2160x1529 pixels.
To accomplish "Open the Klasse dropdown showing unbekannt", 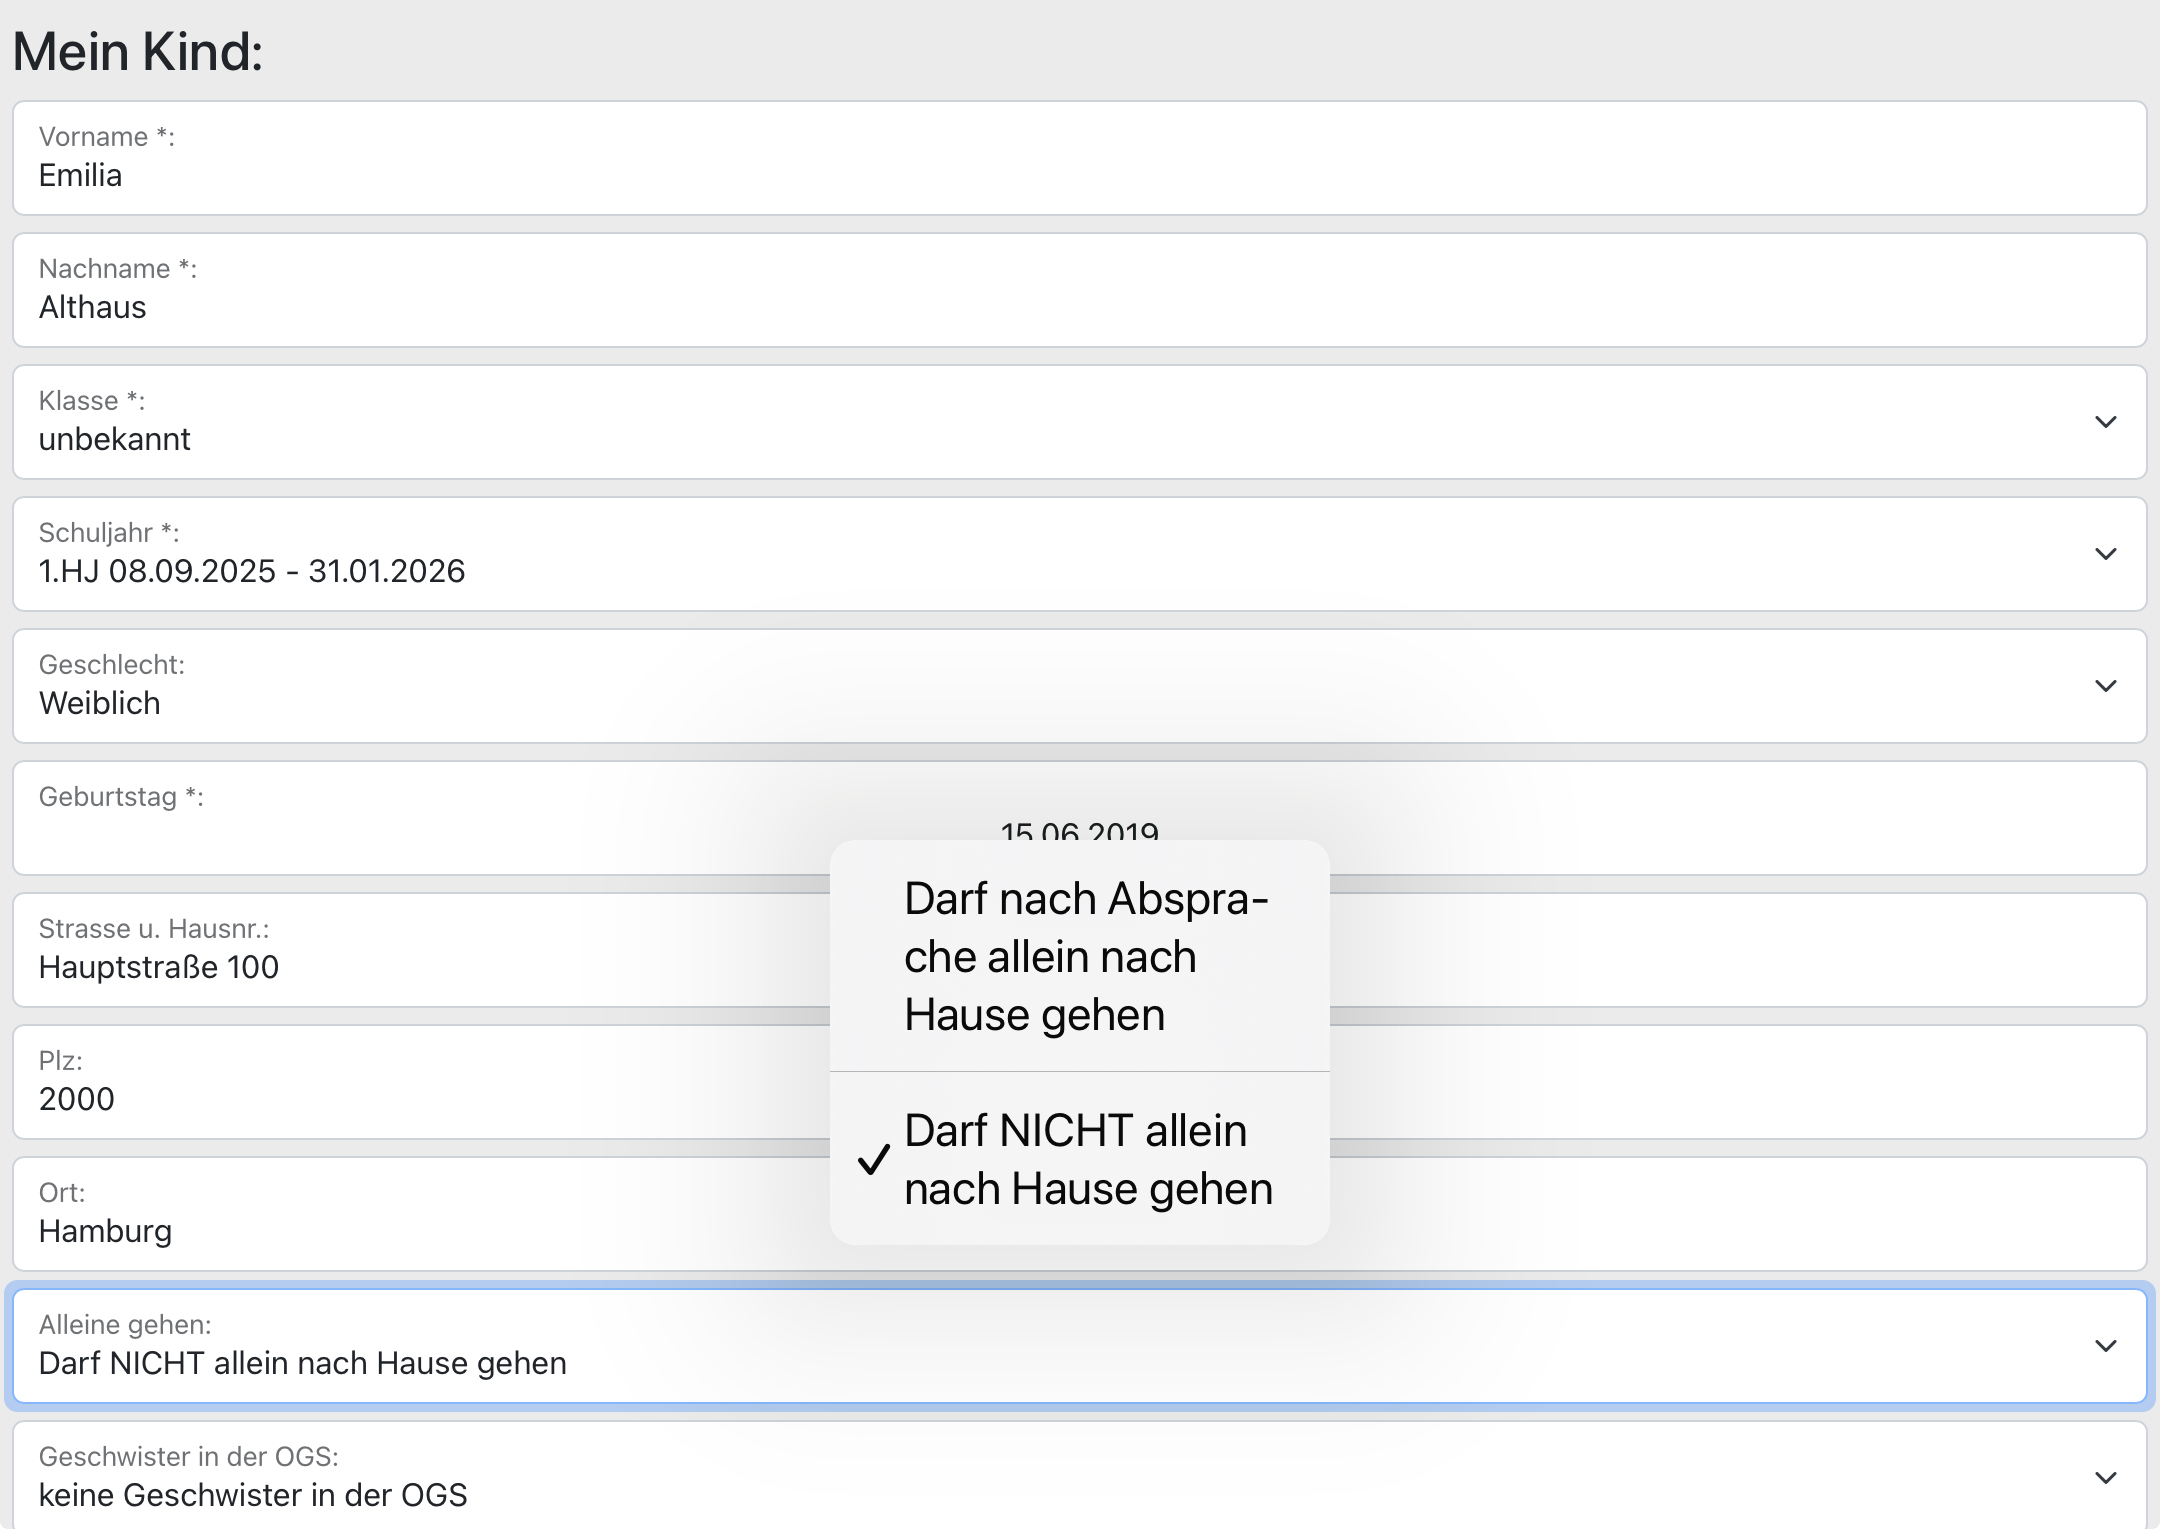I will 1000,422.
